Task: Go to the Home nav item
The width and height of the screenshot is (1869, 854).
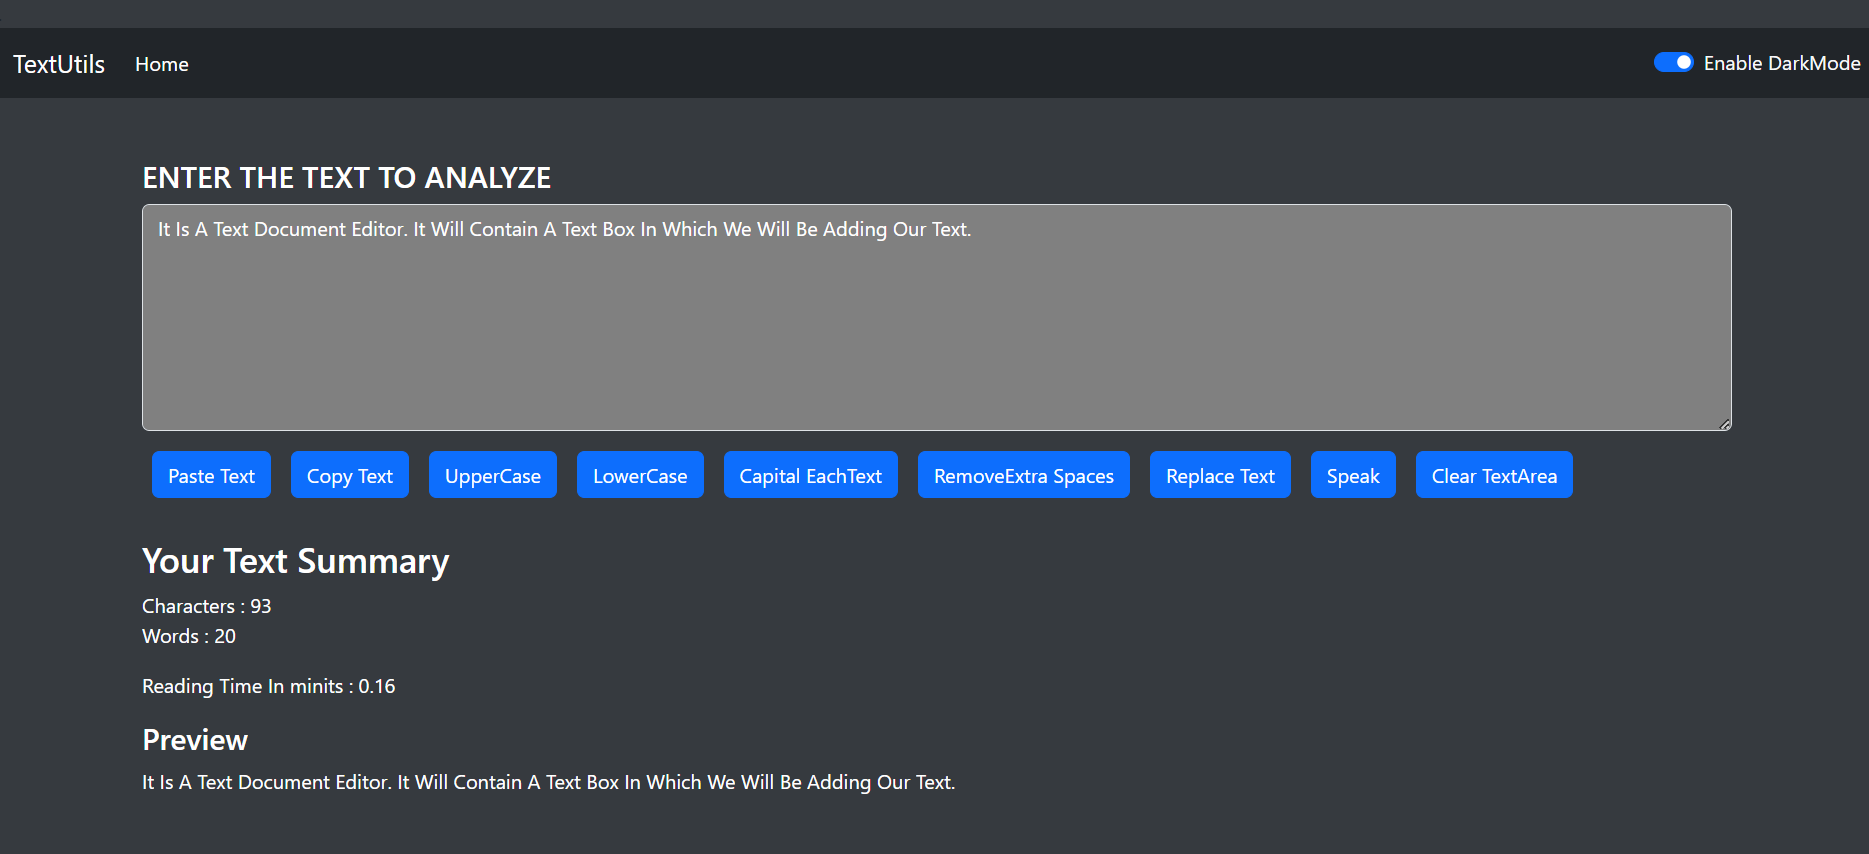Action: point(162,64)
